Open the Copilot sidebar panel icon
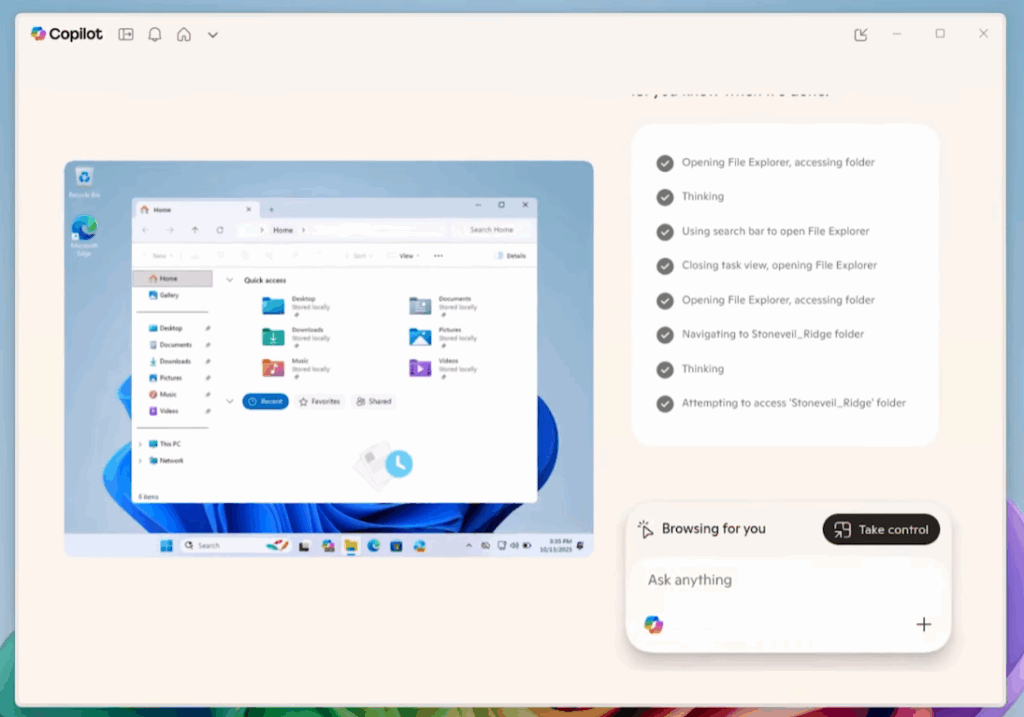The width and height of the screenshot is (1024, 717). tap(126, 34)
